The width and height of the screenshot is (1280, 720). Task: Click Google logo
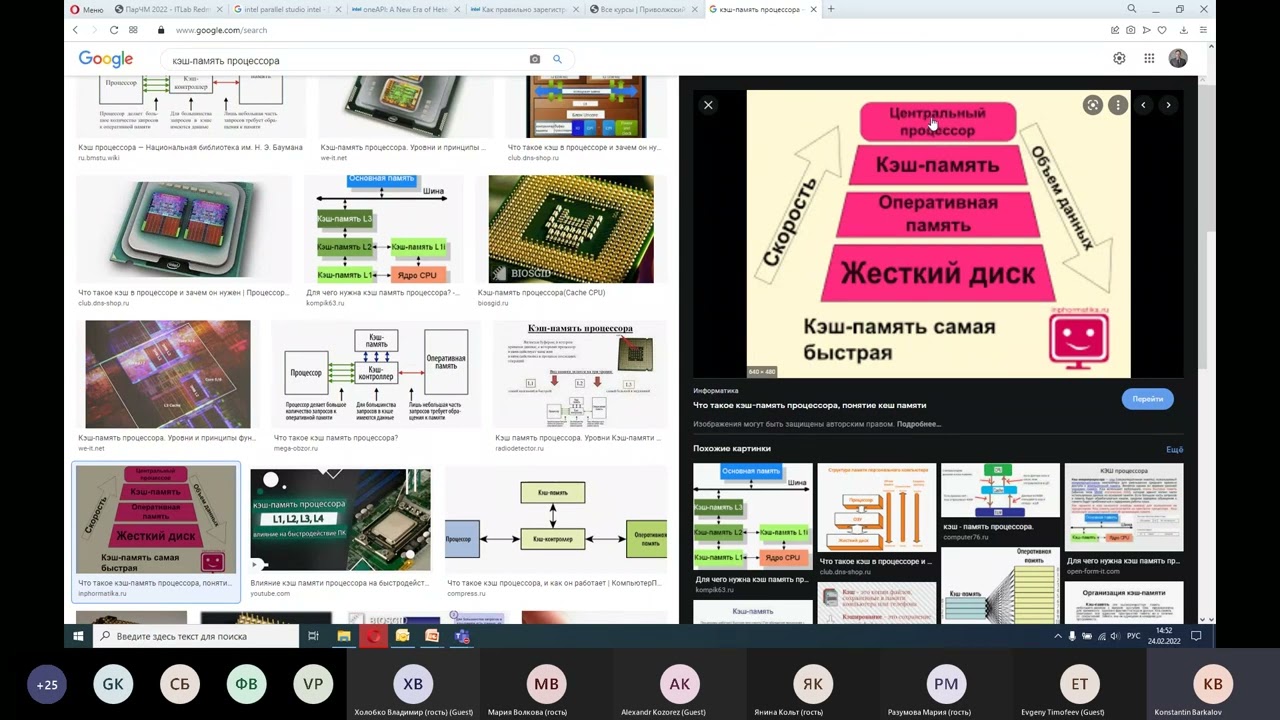[x=106, y=59]
